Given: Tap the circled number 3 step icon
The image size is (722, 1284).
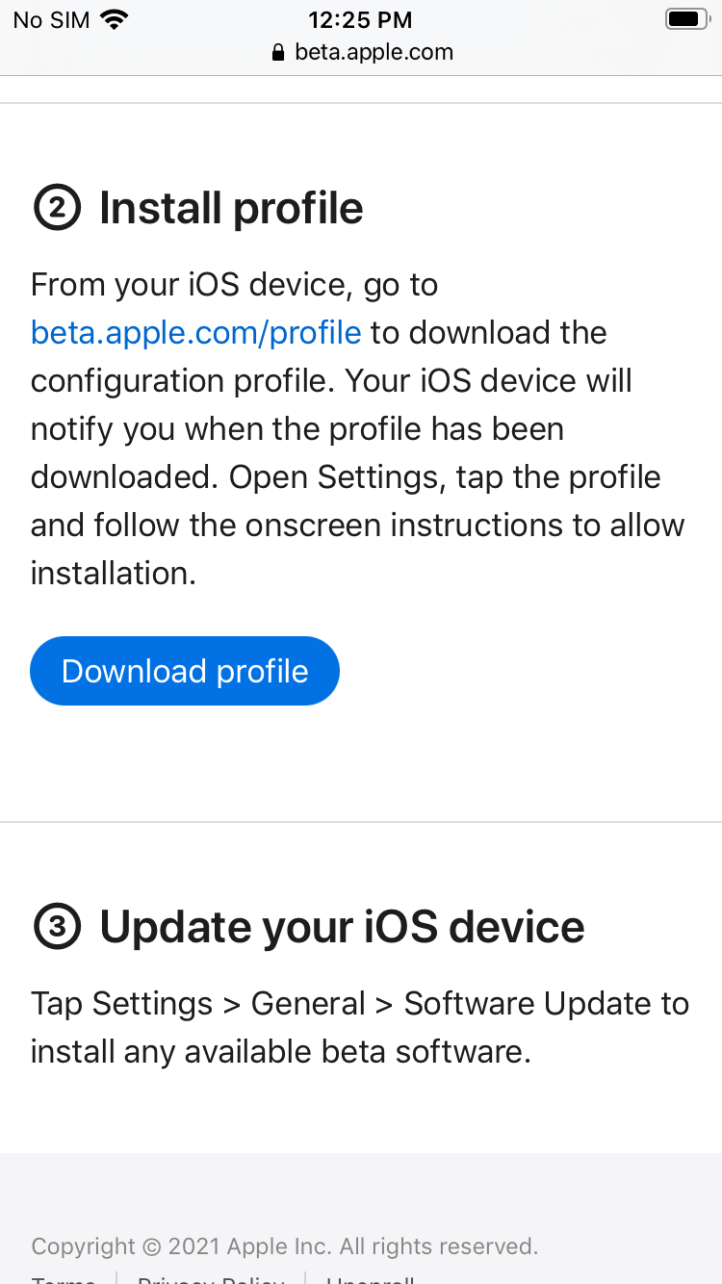Looking at the screenshot, I should [56, 928].
